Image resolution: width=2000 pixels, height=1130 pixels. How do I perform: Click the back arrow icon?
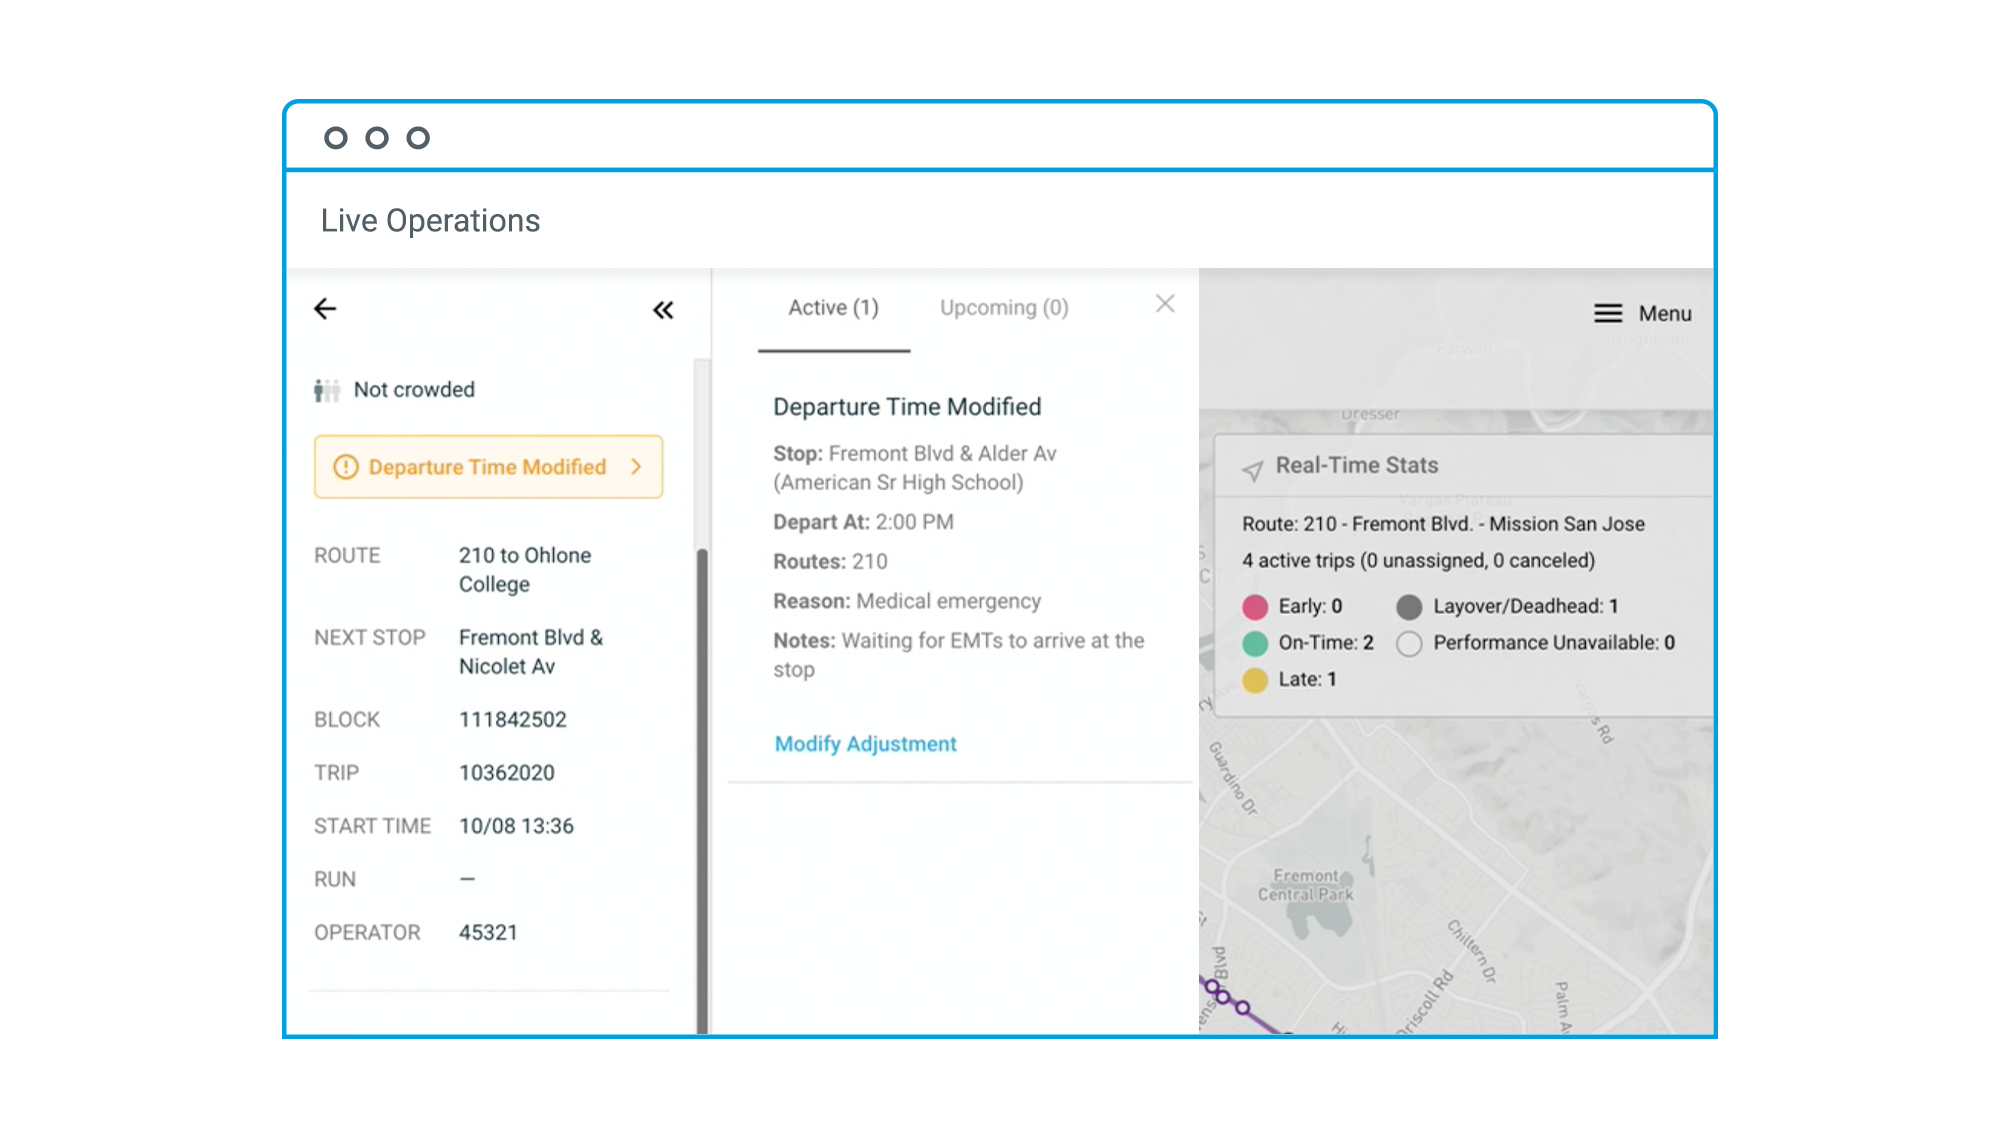point(325,309)
